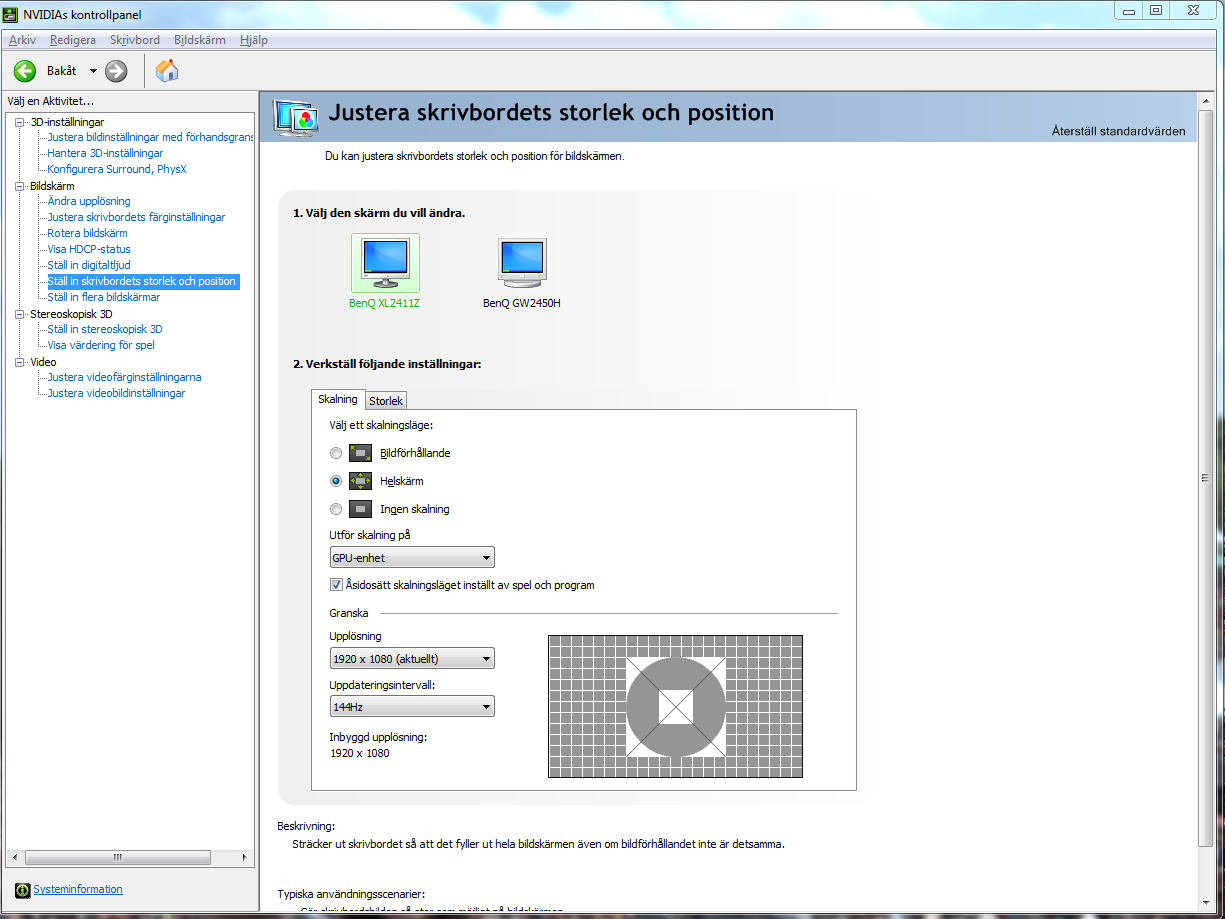
Task: Open the Hjälp menu
Action: tap(254, 40)
